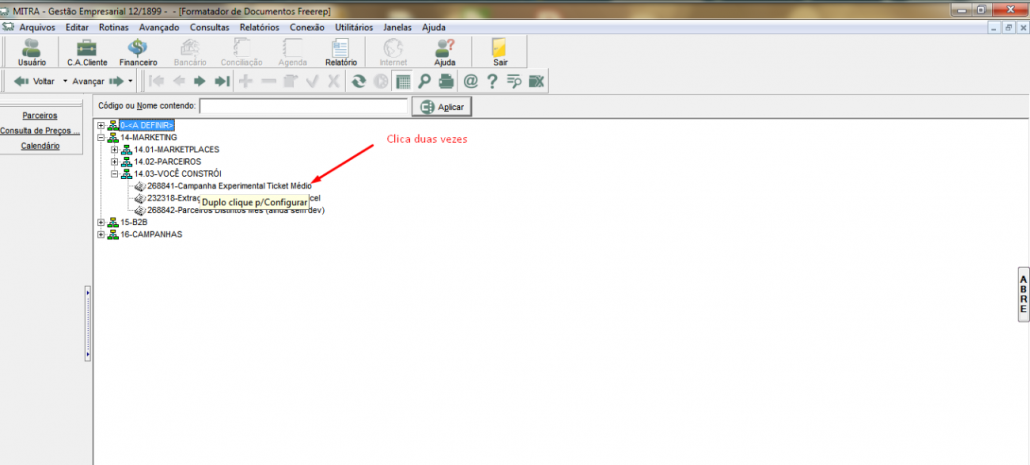Click the Relatório toolbar icon
The height and width of the screenshot is (465, 1030).
(341, 52)
